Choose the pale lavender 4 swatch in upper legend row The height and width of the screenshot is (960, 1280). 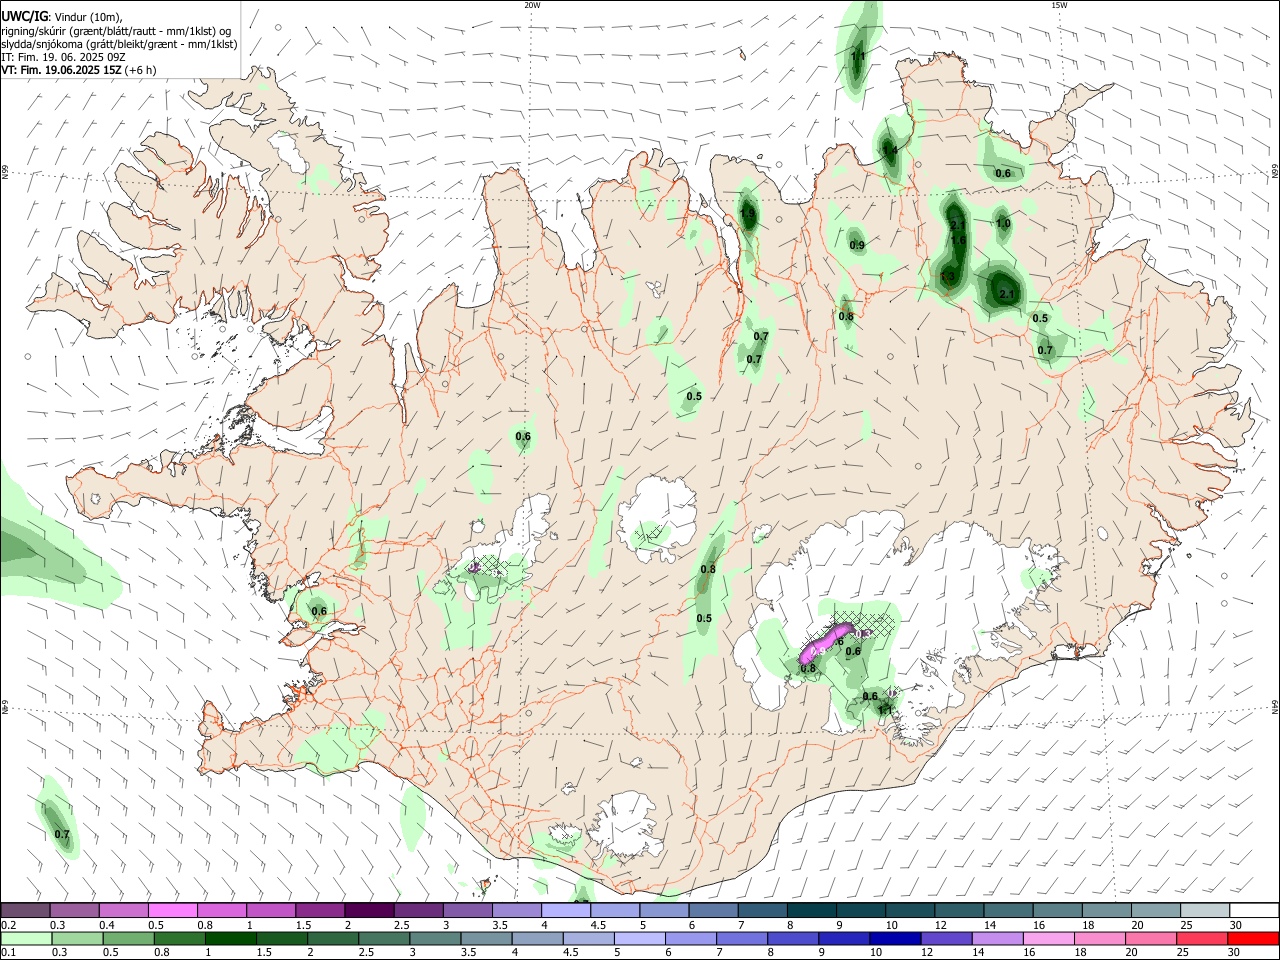coord(566,911)
